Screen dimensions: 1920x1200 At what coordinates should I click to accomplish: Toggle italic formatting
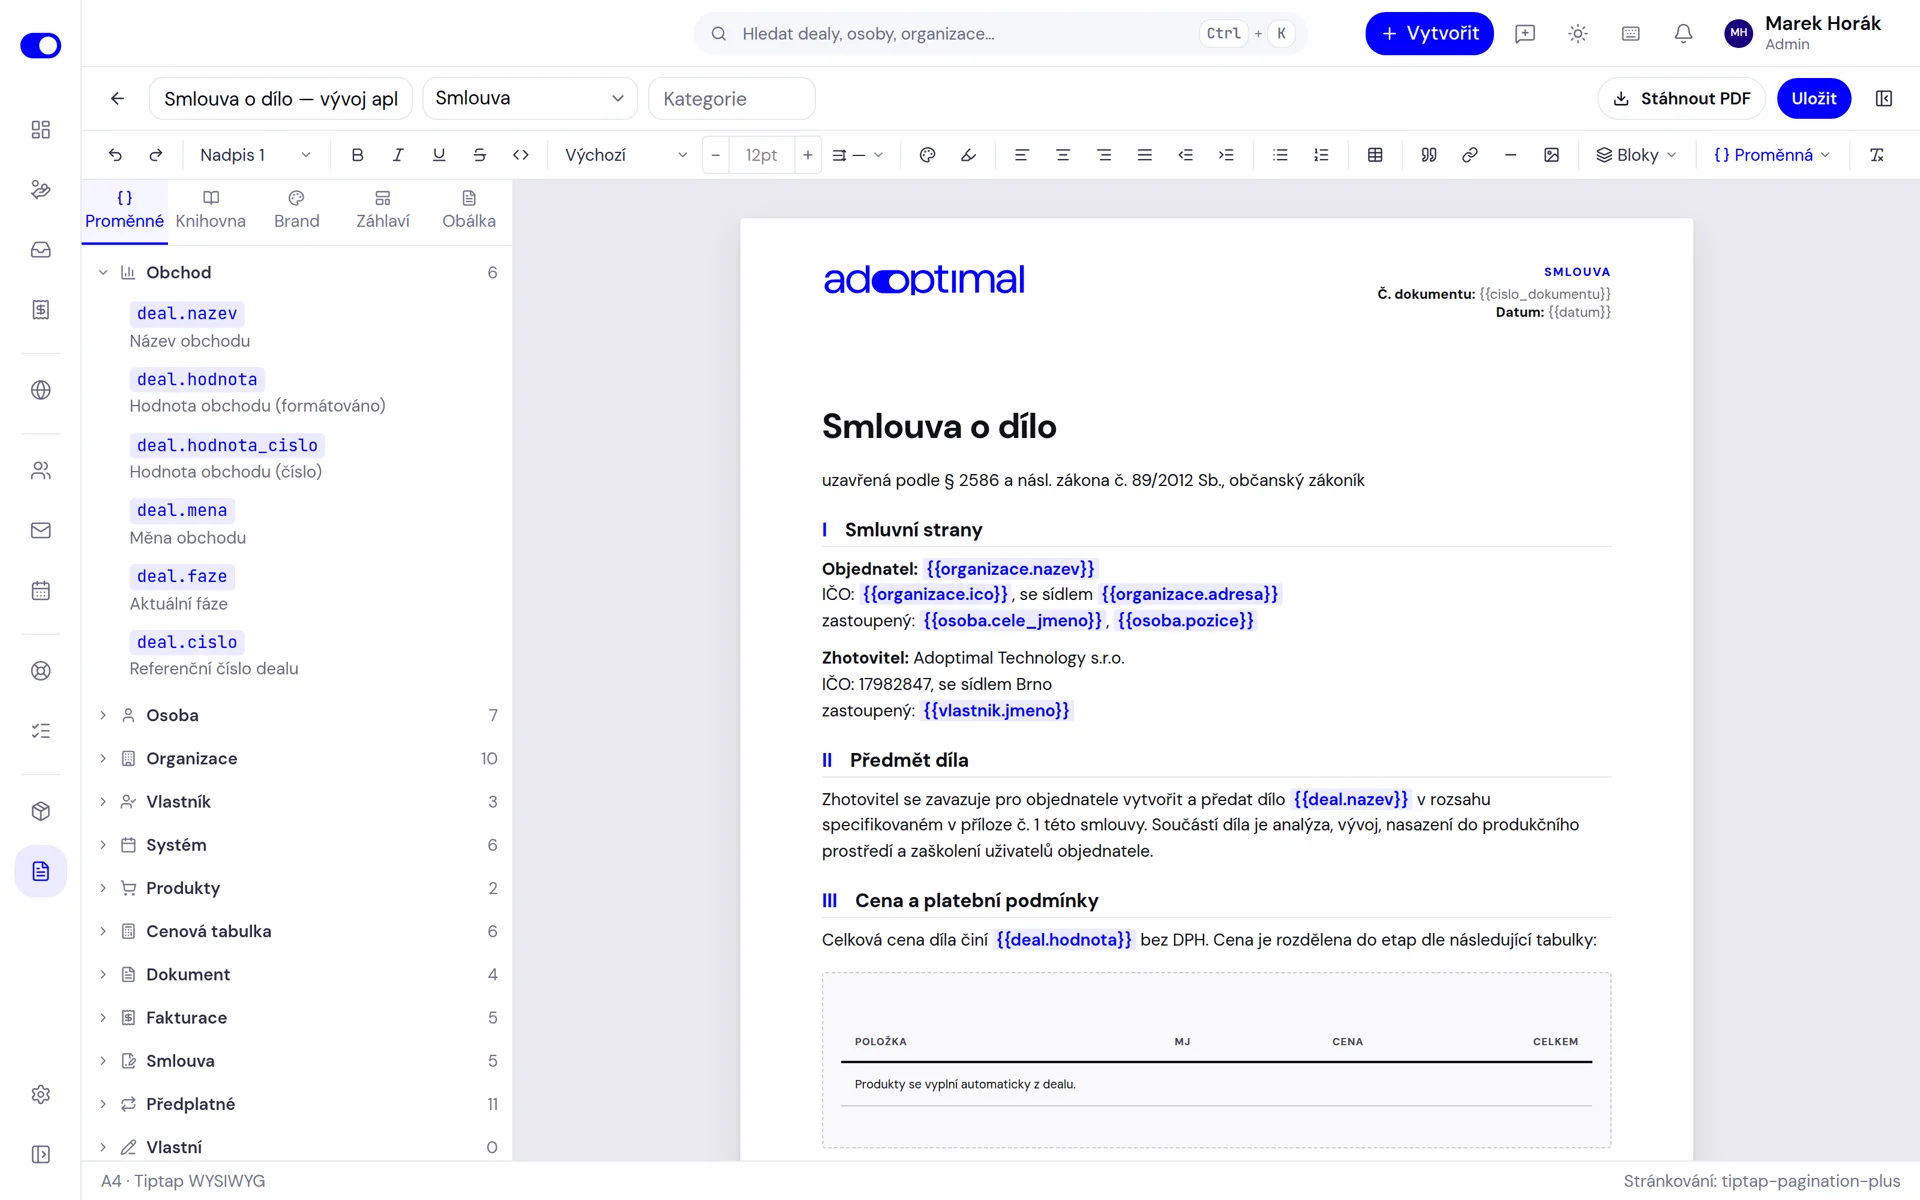[x=398, y=155]
